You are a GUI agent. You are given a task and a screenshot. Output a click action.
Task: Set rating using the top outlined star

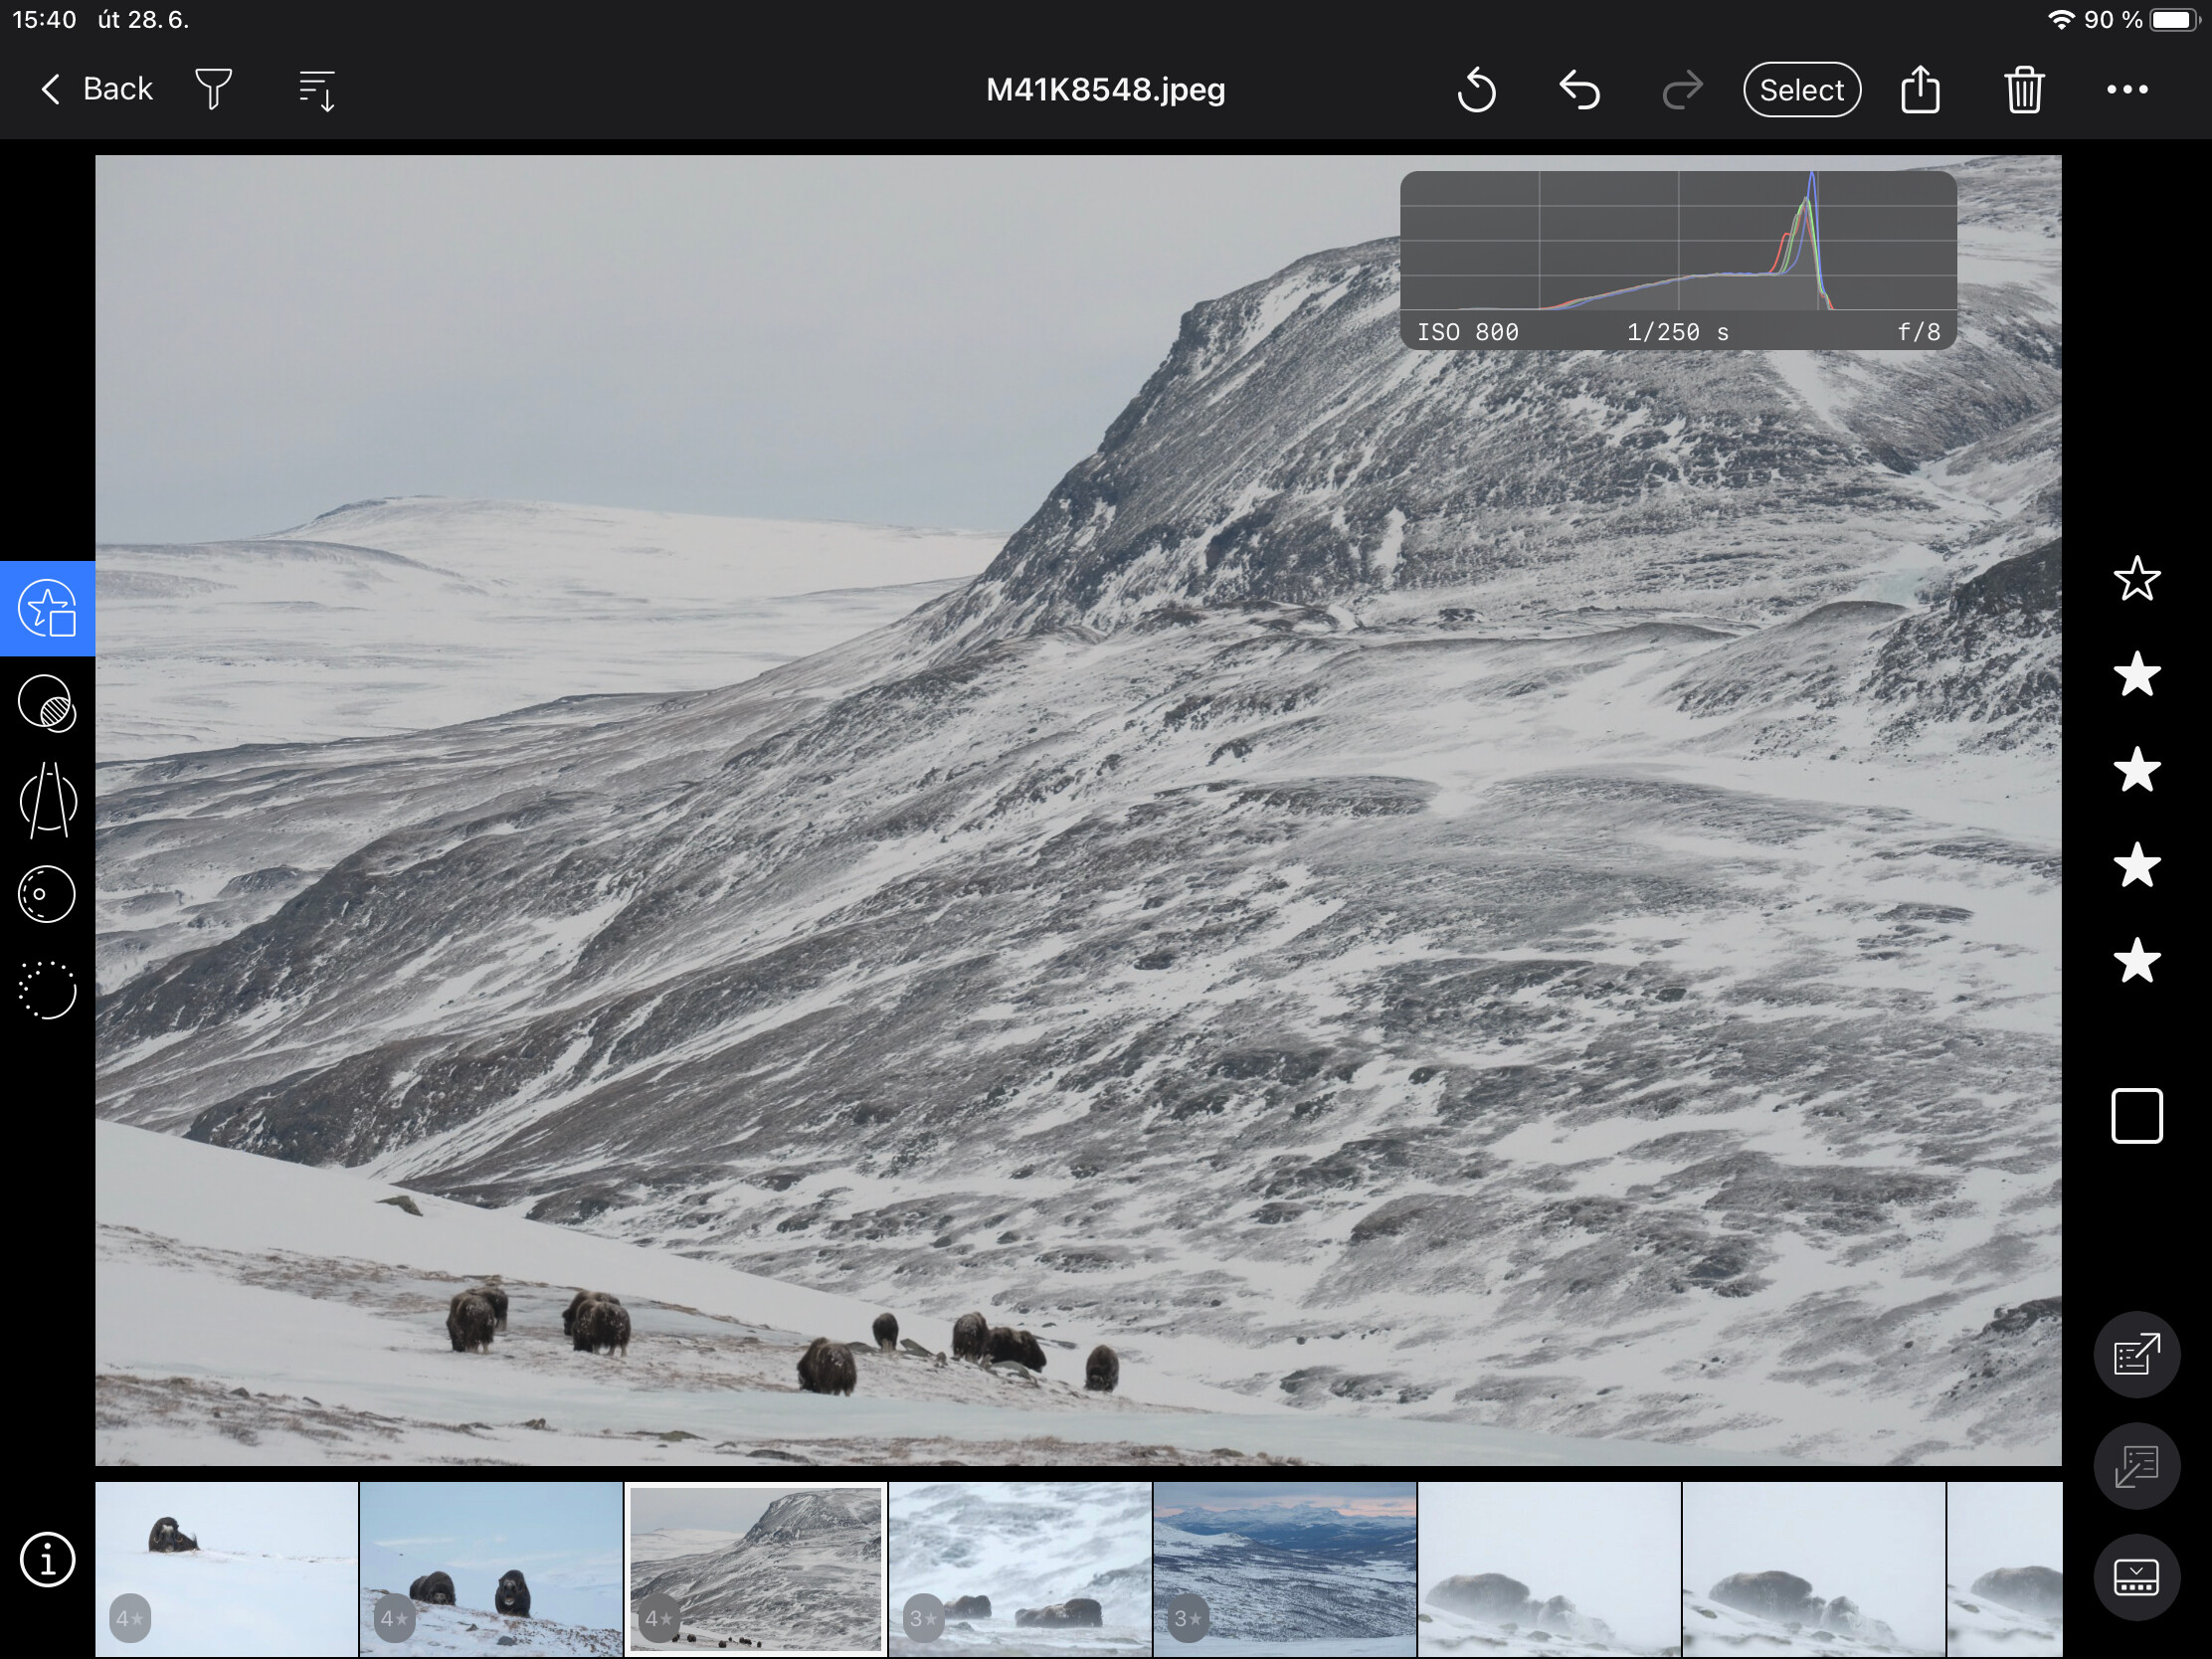pos(2137,579)
